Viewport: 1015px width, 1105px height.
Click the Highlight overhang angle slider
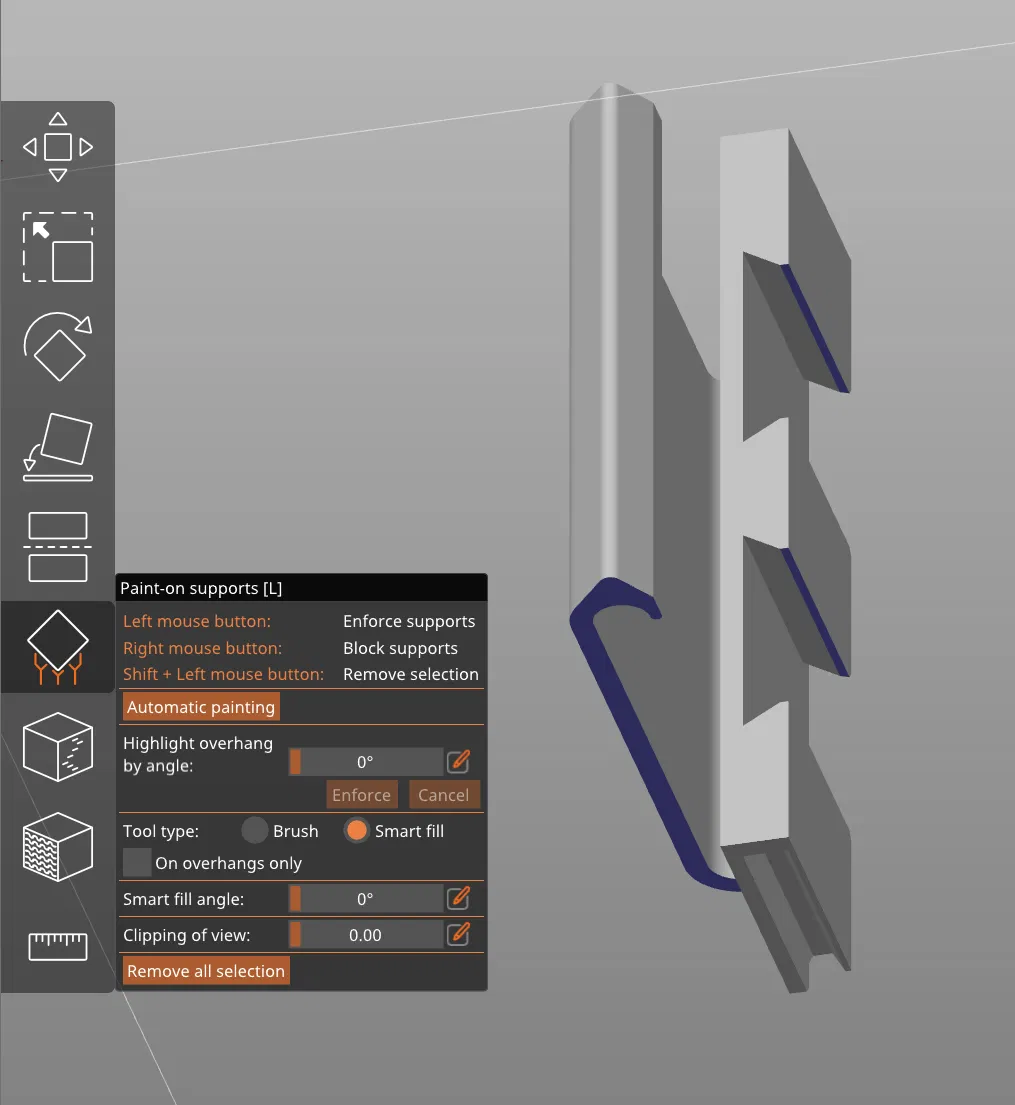[366, 762]
